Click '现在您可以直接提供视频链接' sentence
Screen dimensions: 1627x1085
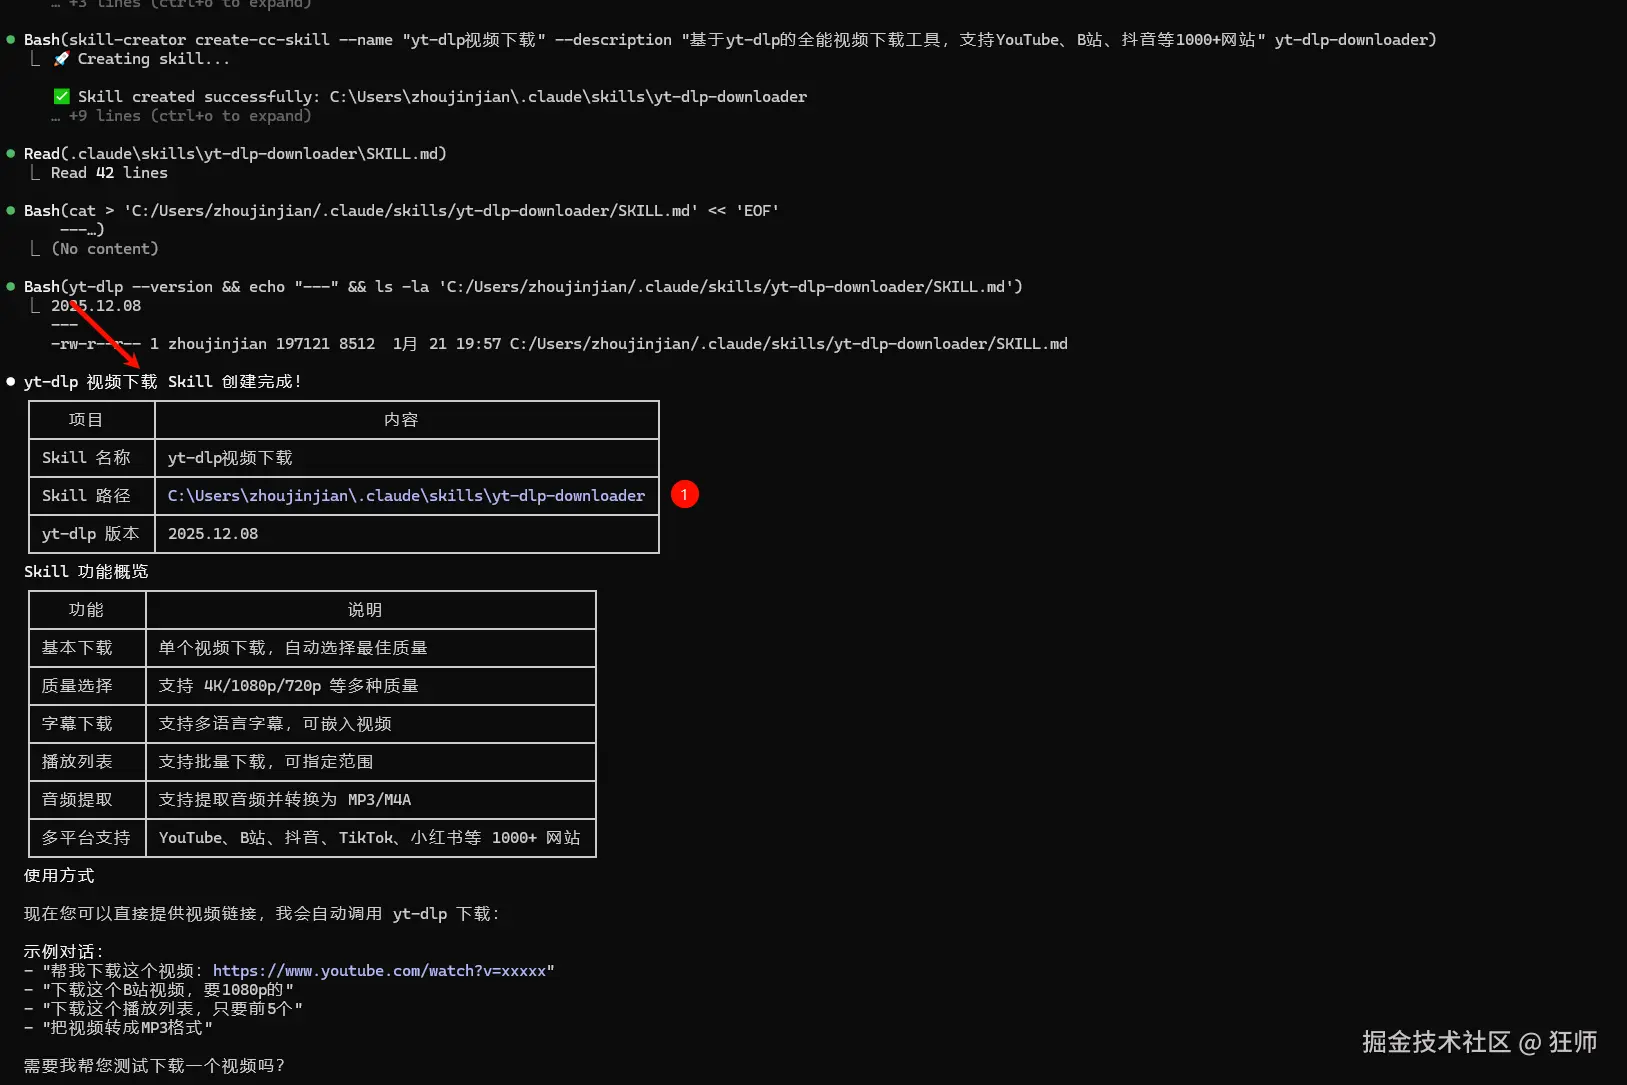(261, 914)
